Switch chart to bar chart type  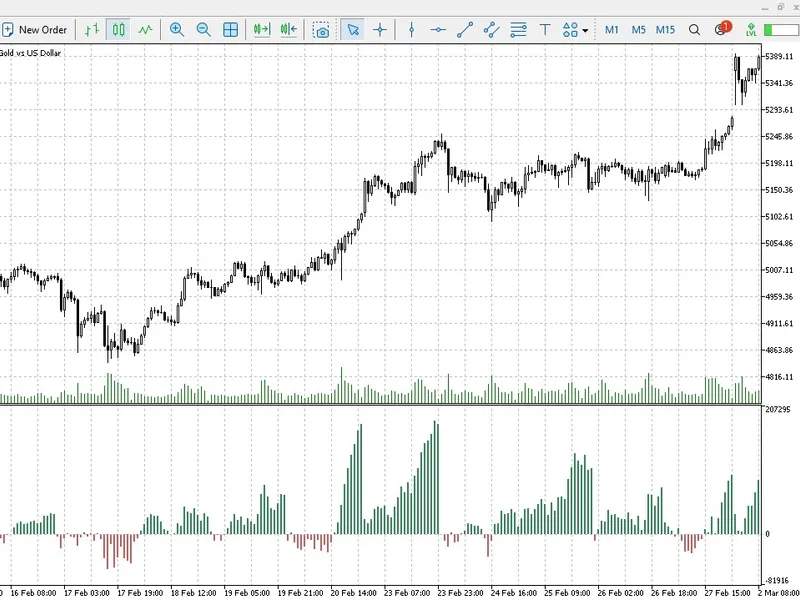[92, 30]
